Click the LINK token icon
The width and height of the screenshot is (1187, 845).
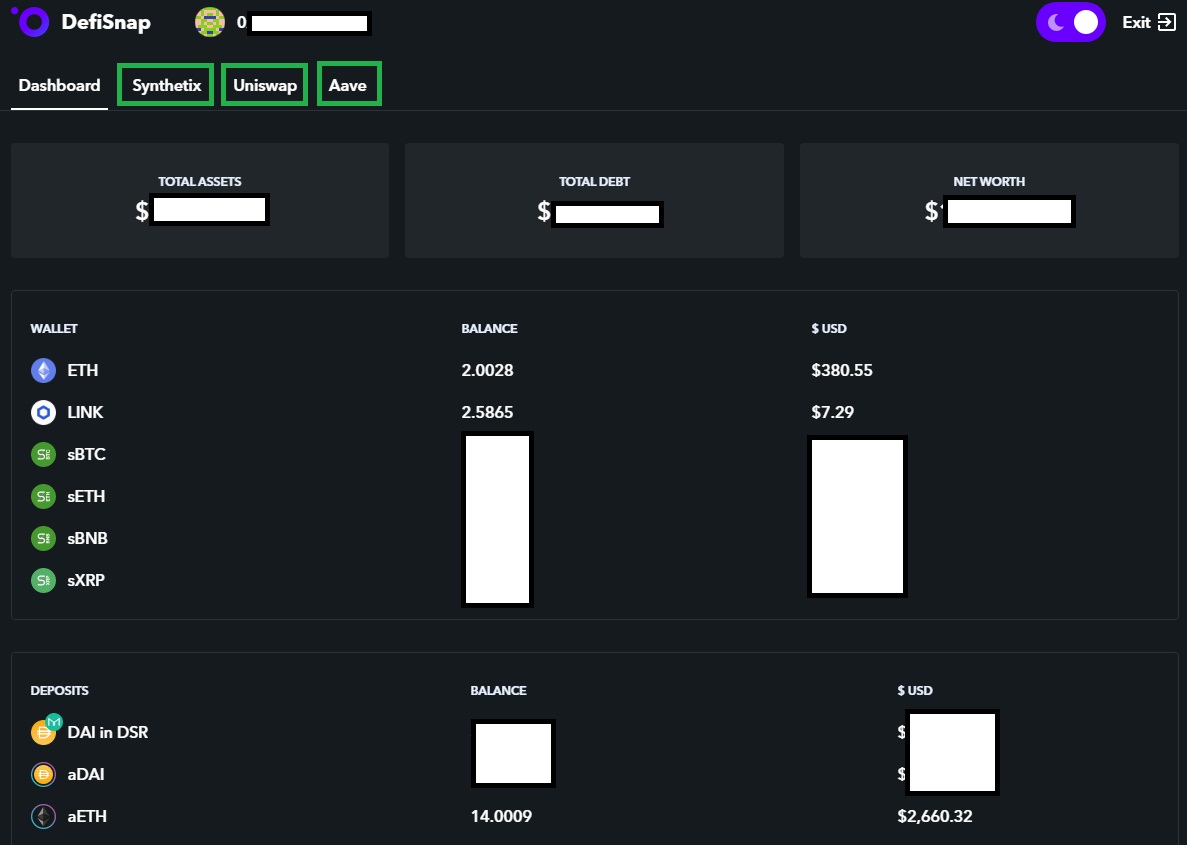point(43,413)
